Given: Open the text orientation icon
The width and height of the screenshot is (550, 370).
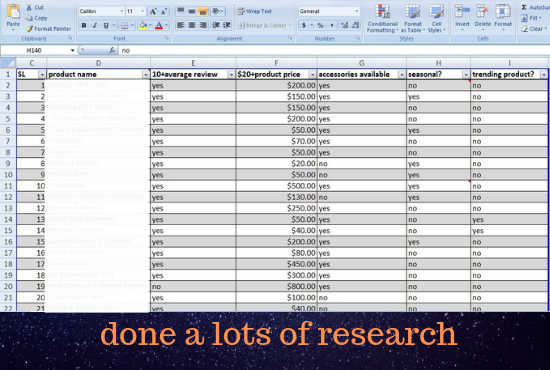Looking at the screenshot, I should pyautogui.click(x=217, y=11).
